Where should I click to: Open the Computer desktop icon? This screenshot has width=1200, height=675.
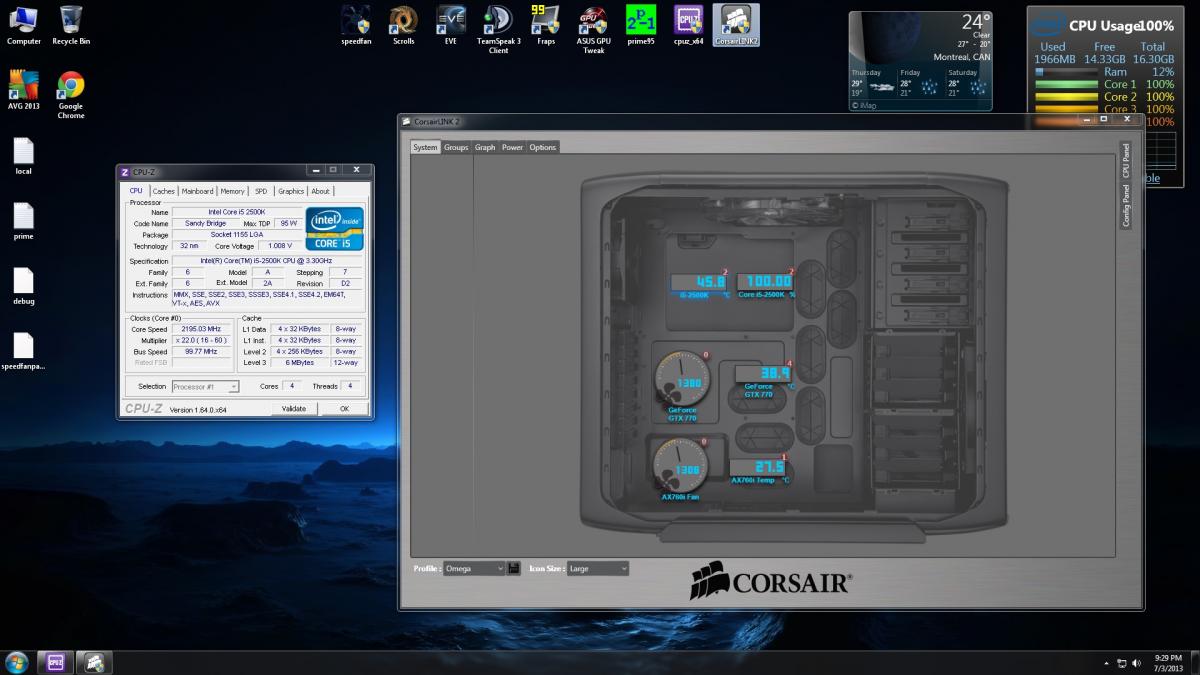tap(24, 26)
